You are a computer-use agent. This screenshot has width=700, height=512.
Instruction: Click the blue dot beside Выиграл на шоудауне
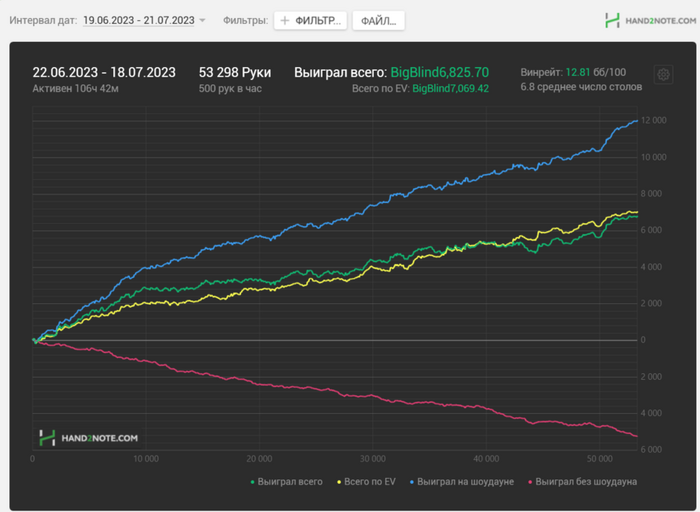click(x=412, y=482)
